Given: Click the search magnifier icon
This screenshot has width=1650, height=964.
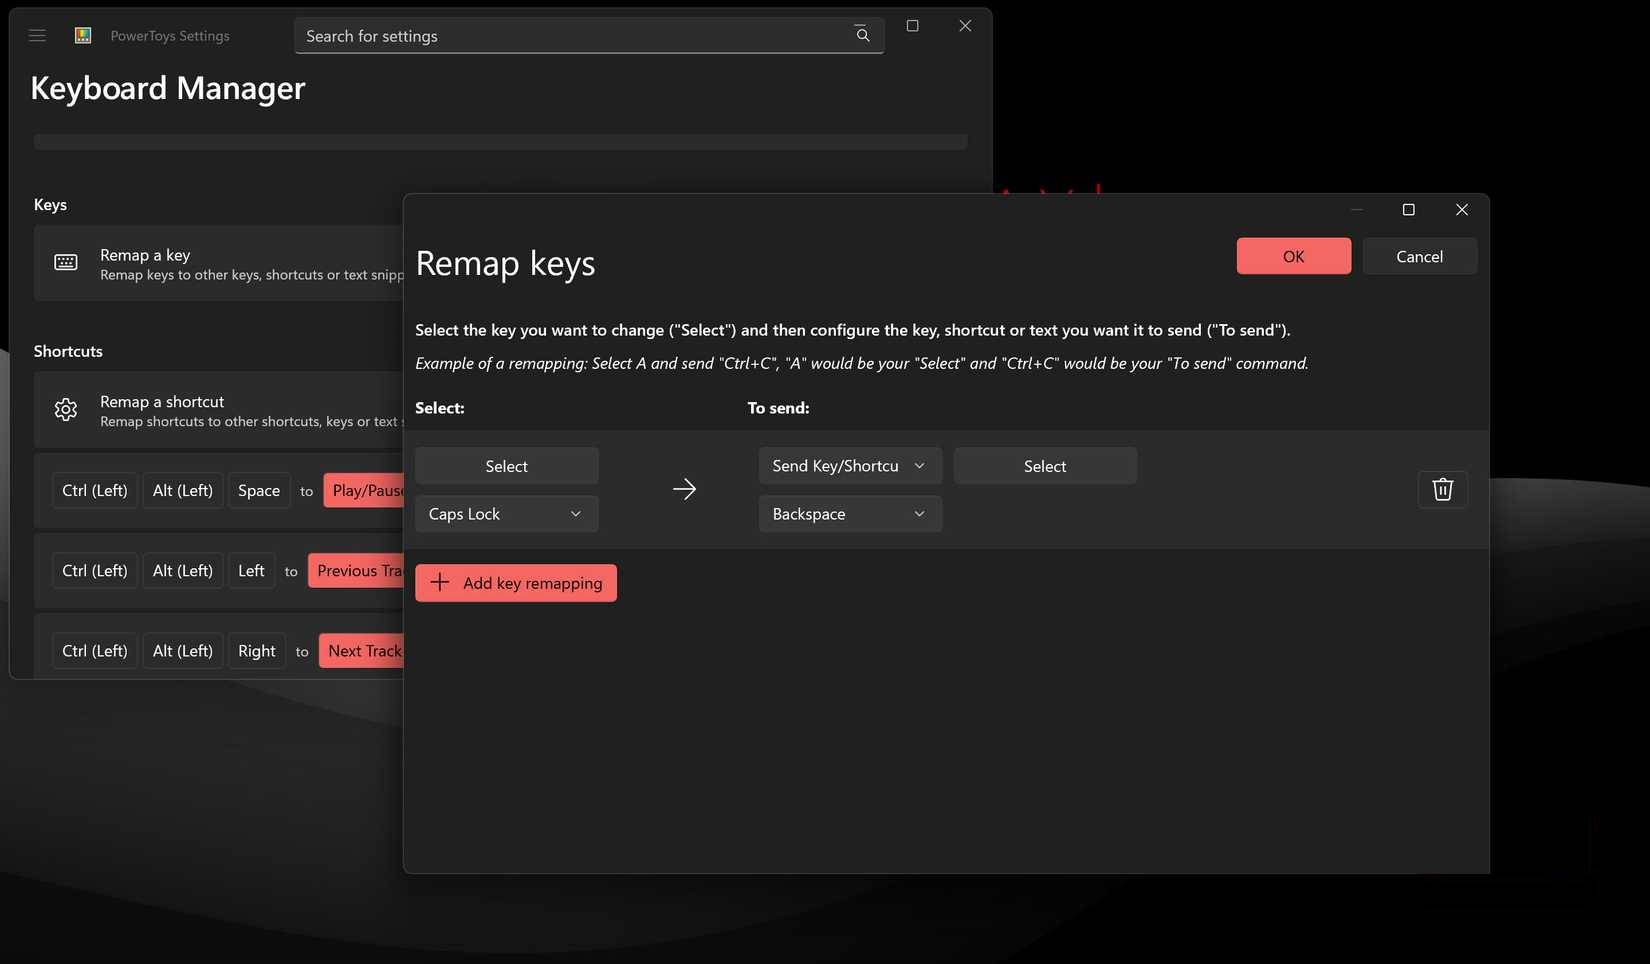Looking at the screenshot, I should 861,35.
